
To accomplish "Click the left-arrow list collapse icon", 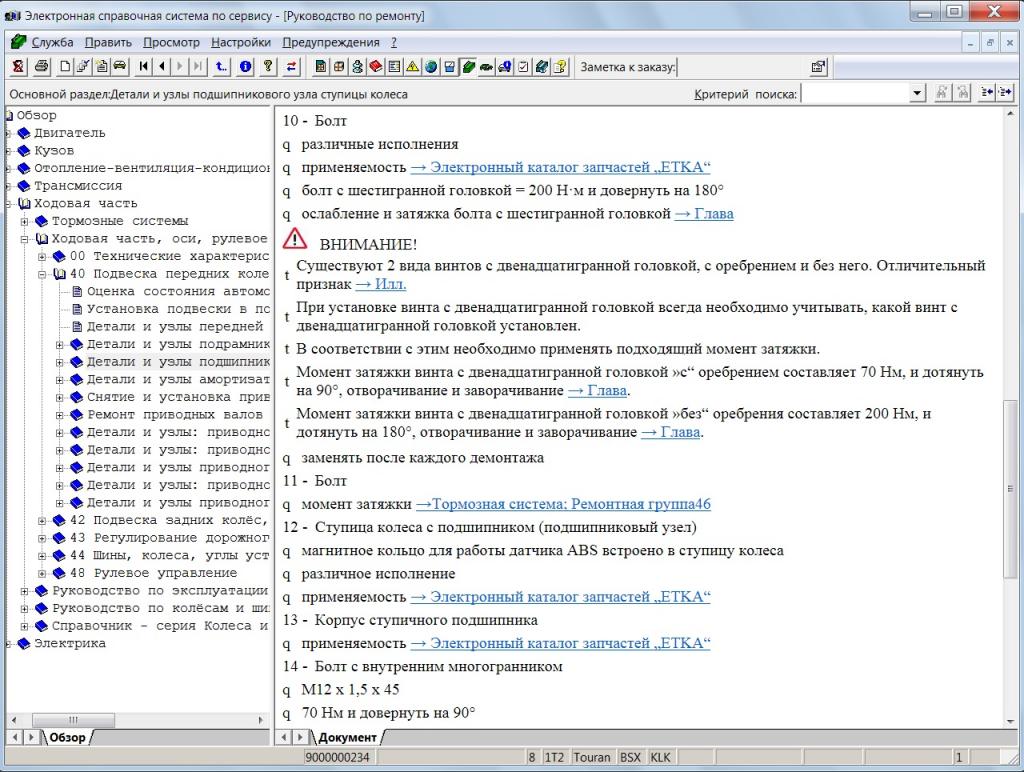I will (x=987, y=93).
